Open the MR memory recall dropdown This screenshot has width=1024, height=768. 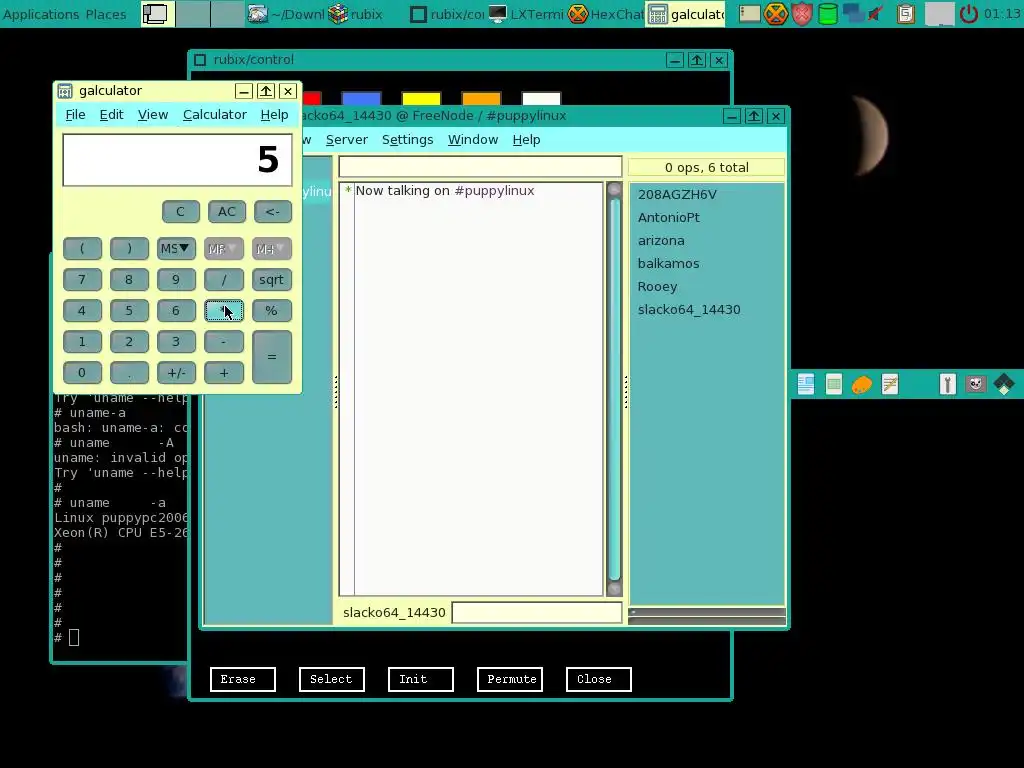(x=223, y=249)
